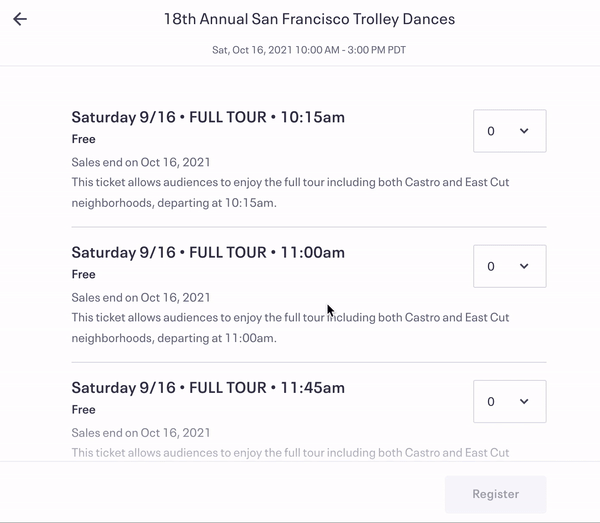Click the sales end date for 10:15am ticket
The image size is (600, 523).
(141, 162)
